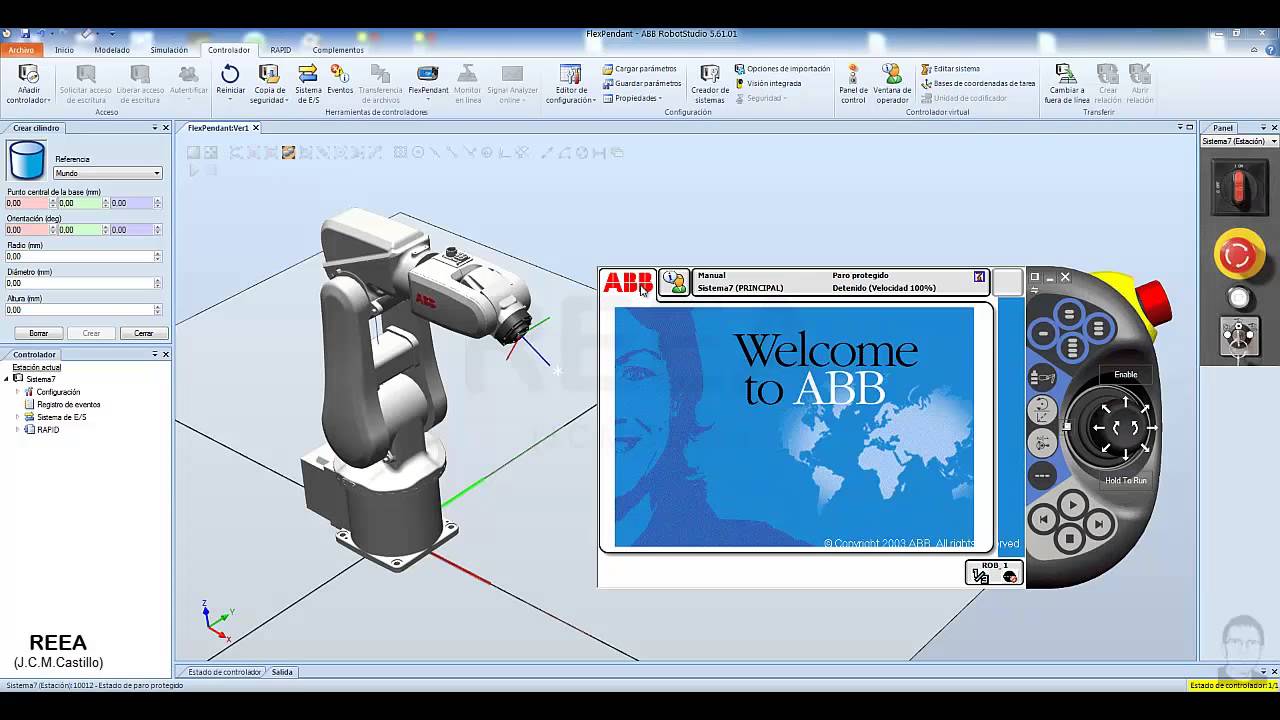The width and height of the screenshot is (1280, 720).
Task: Open the Archivo menu
Action: (x=21, y=50)
